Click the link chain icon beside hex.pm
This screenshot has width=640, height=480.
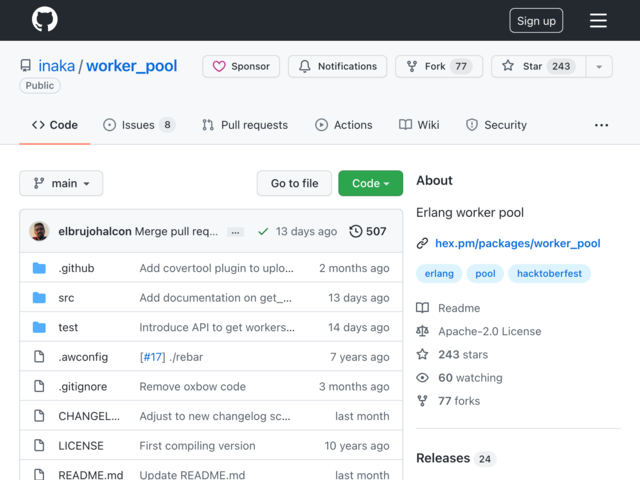[422, 243]
